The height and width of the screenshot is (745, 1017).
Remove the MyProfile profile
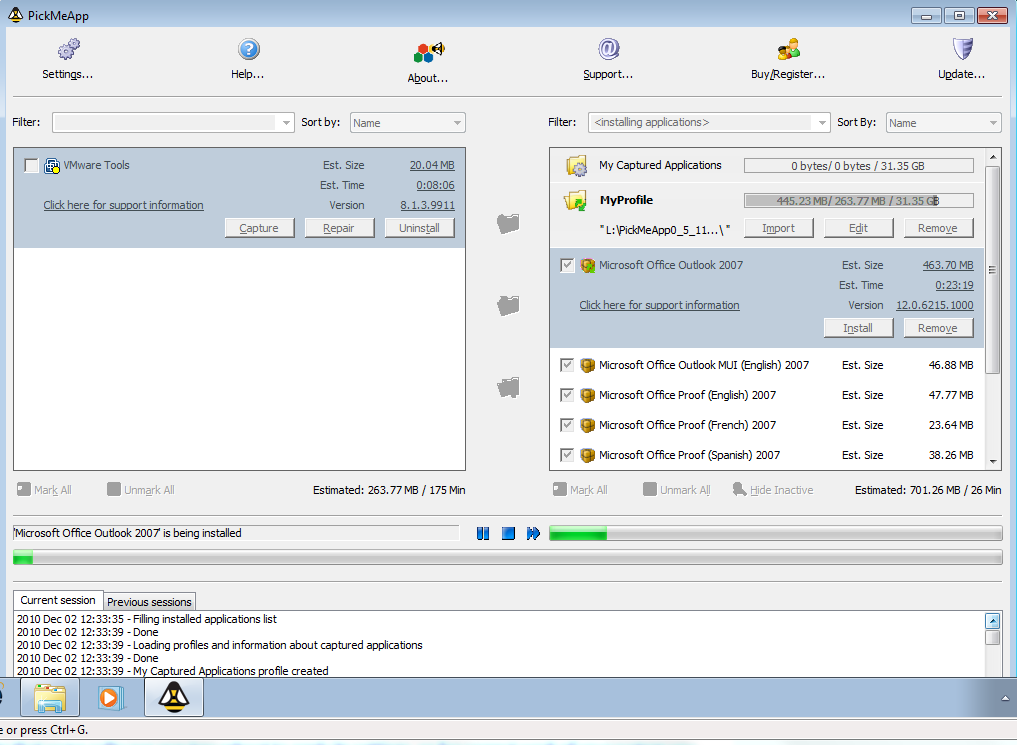(939, 228)
